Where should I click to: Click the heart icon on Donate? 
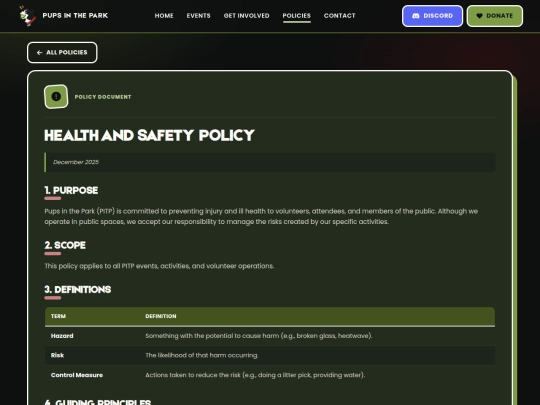click(479, 16)
